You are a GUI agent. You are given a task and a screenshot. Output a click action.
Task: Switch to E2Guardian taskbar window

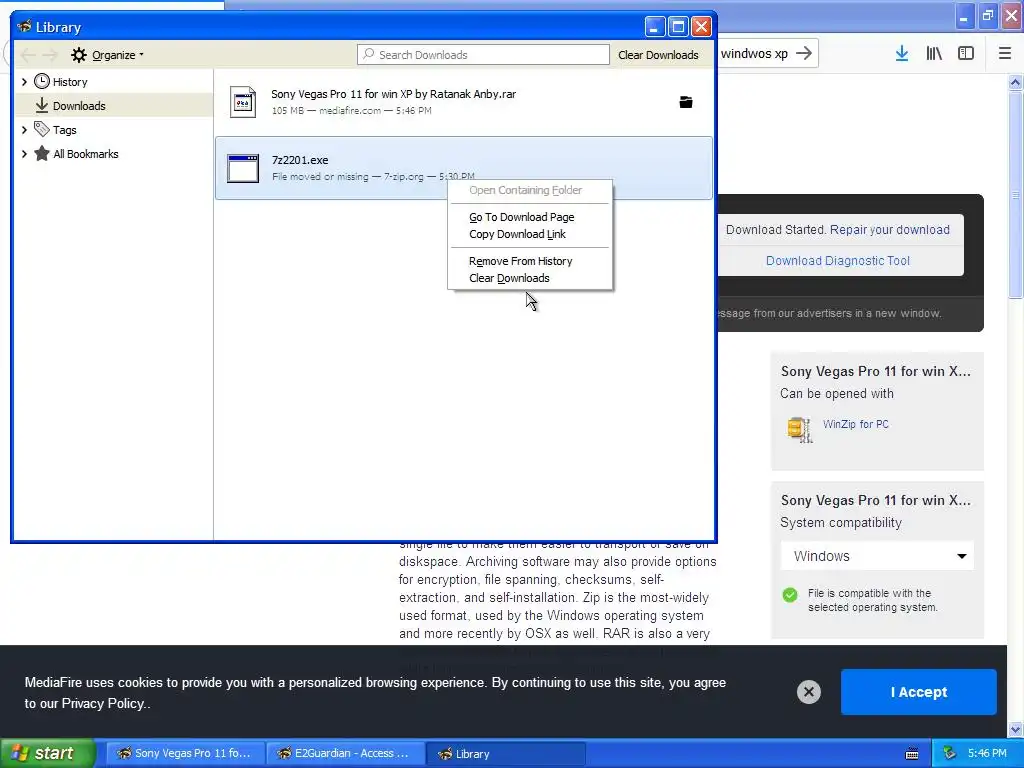coord(345,754)
